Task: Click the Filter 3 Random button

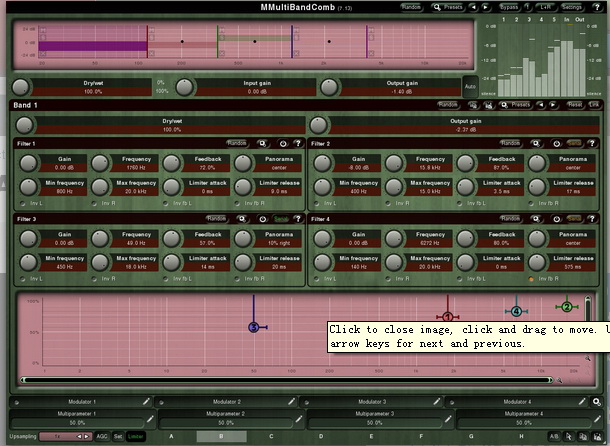Action: click(x=217, y=218)
